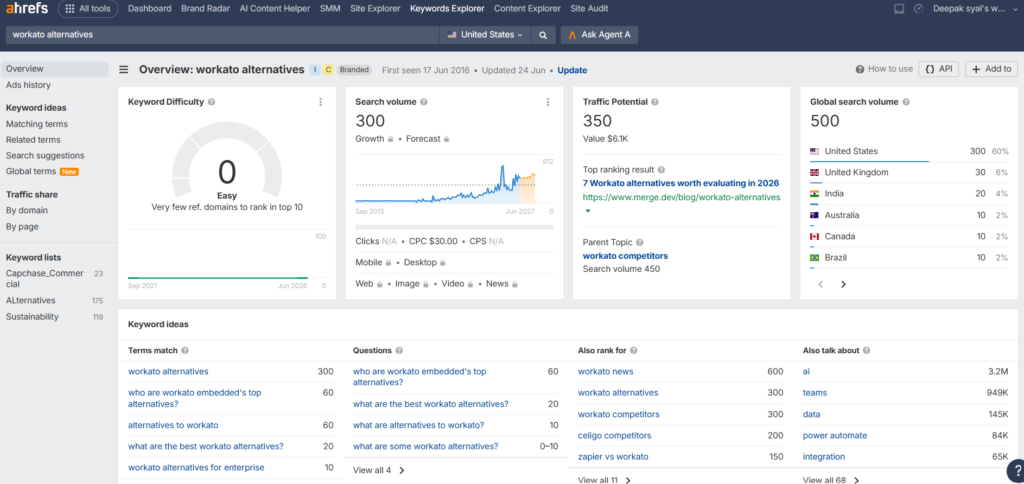Click the Update link

pos(572,70)
